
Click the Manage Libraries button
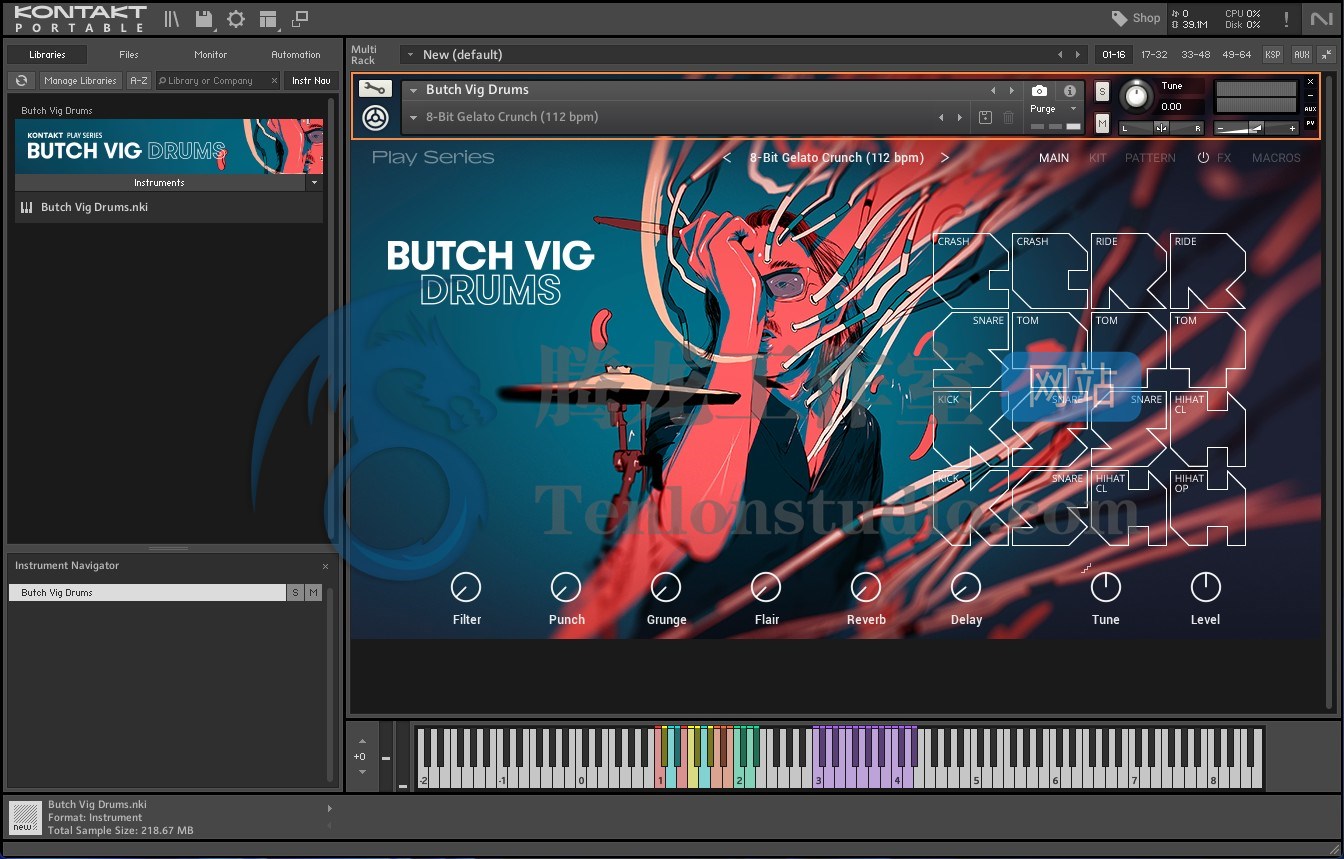point(80,80)
